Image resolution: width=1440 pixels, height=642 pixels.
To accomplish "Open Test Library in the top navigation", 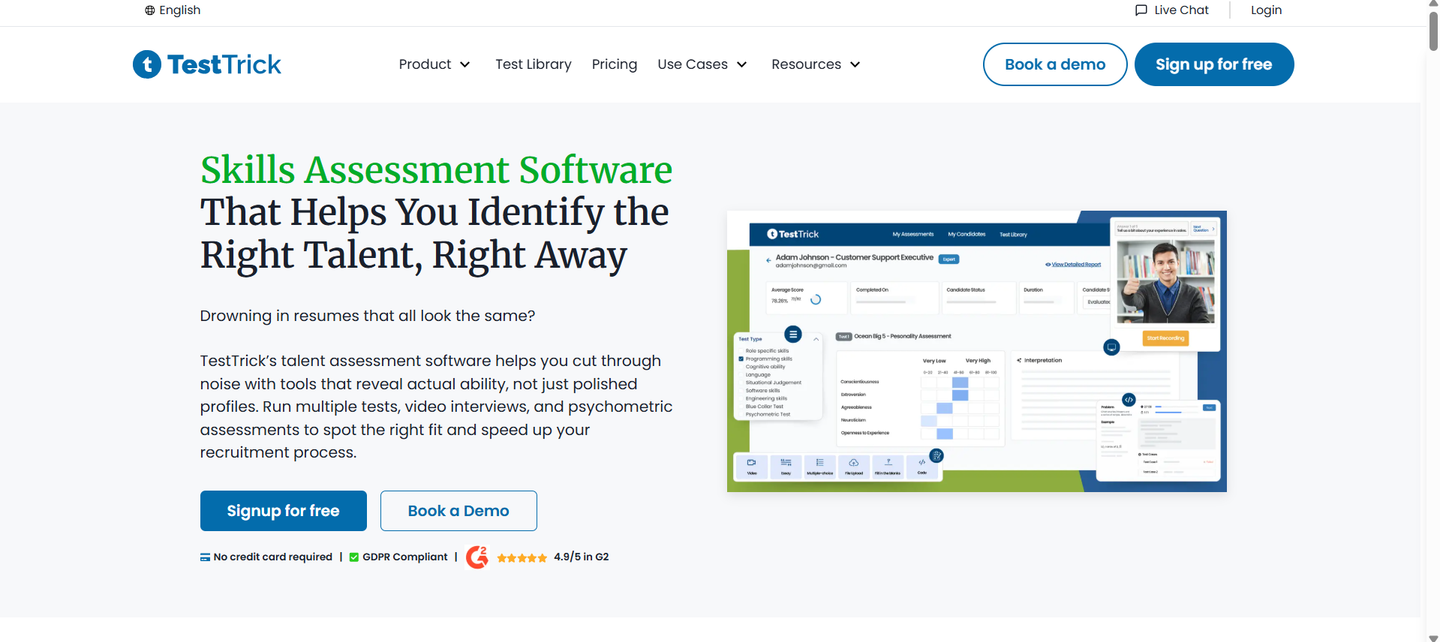I will tap(533, 64).
